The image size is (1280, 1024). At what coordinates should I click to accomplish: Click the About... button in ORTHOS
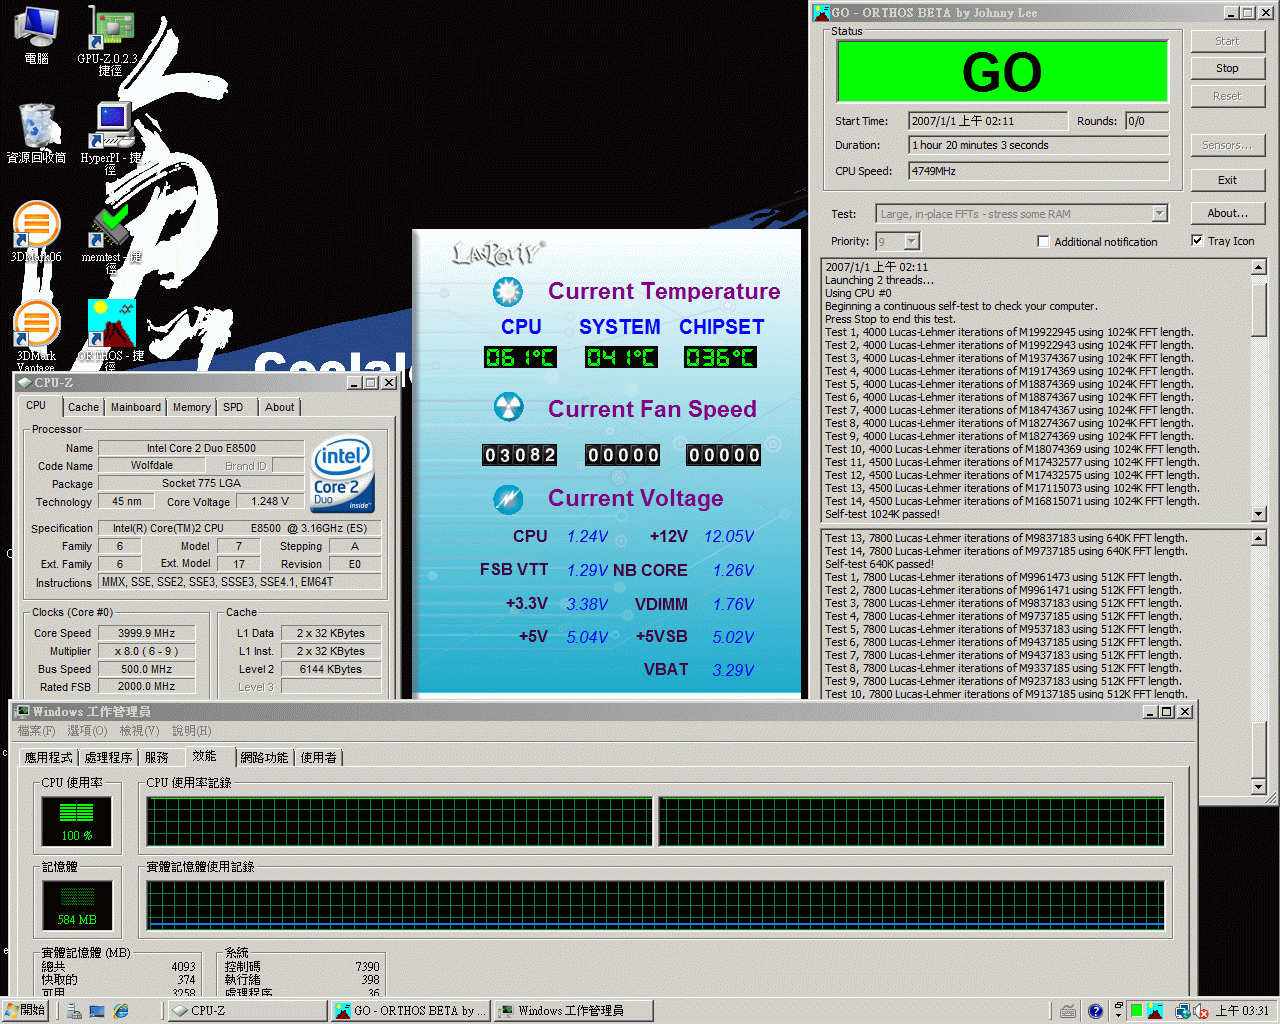(x=1227, y=213)
